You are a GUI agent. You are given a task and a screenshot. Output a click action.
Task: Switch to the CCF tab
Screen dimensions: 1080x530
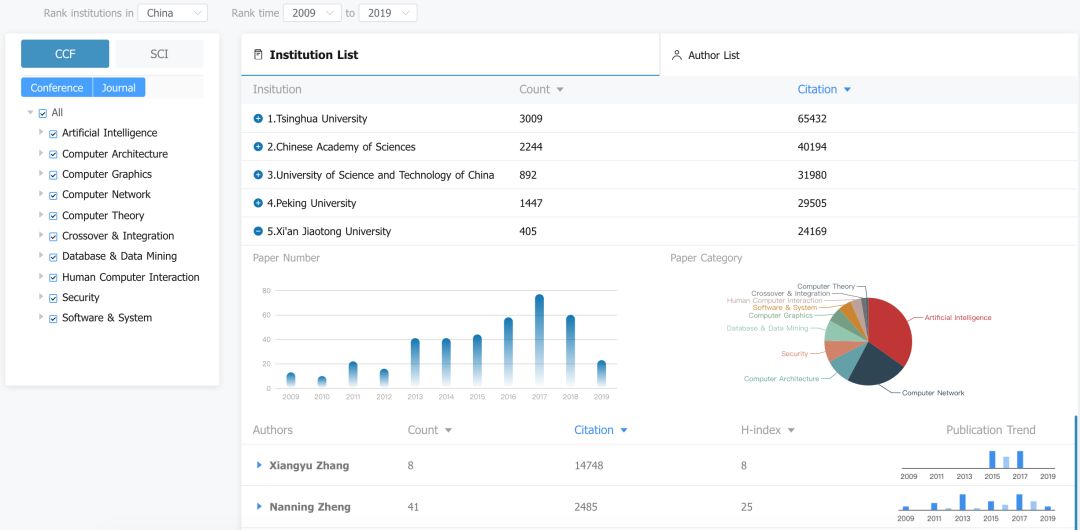click(65, 54)
